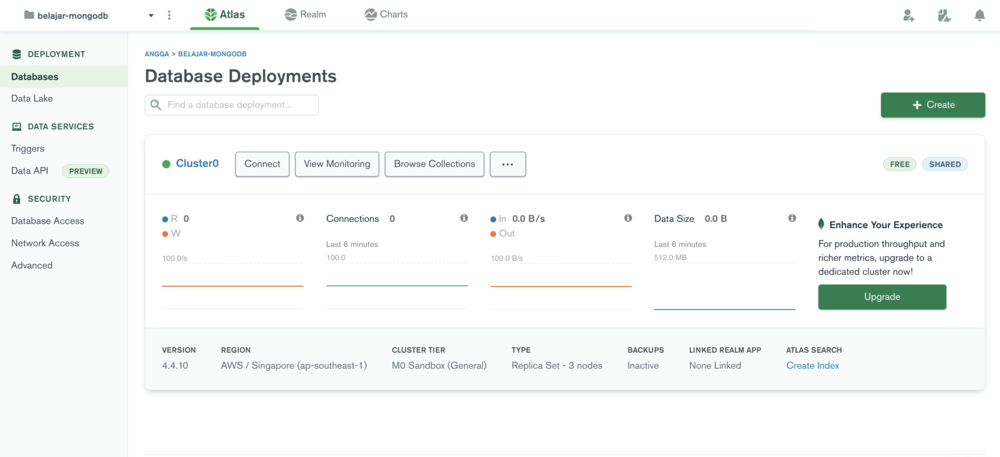
Task: Click the Backups status Inactive
Action: pos(643,366)
